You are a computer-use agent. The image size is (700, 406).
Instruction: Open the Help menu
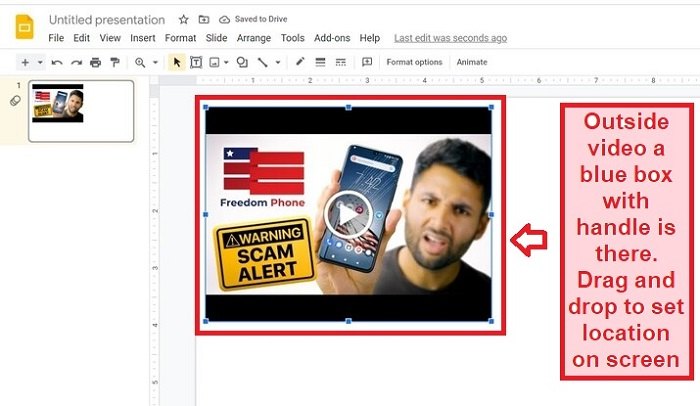click(370, 38)
